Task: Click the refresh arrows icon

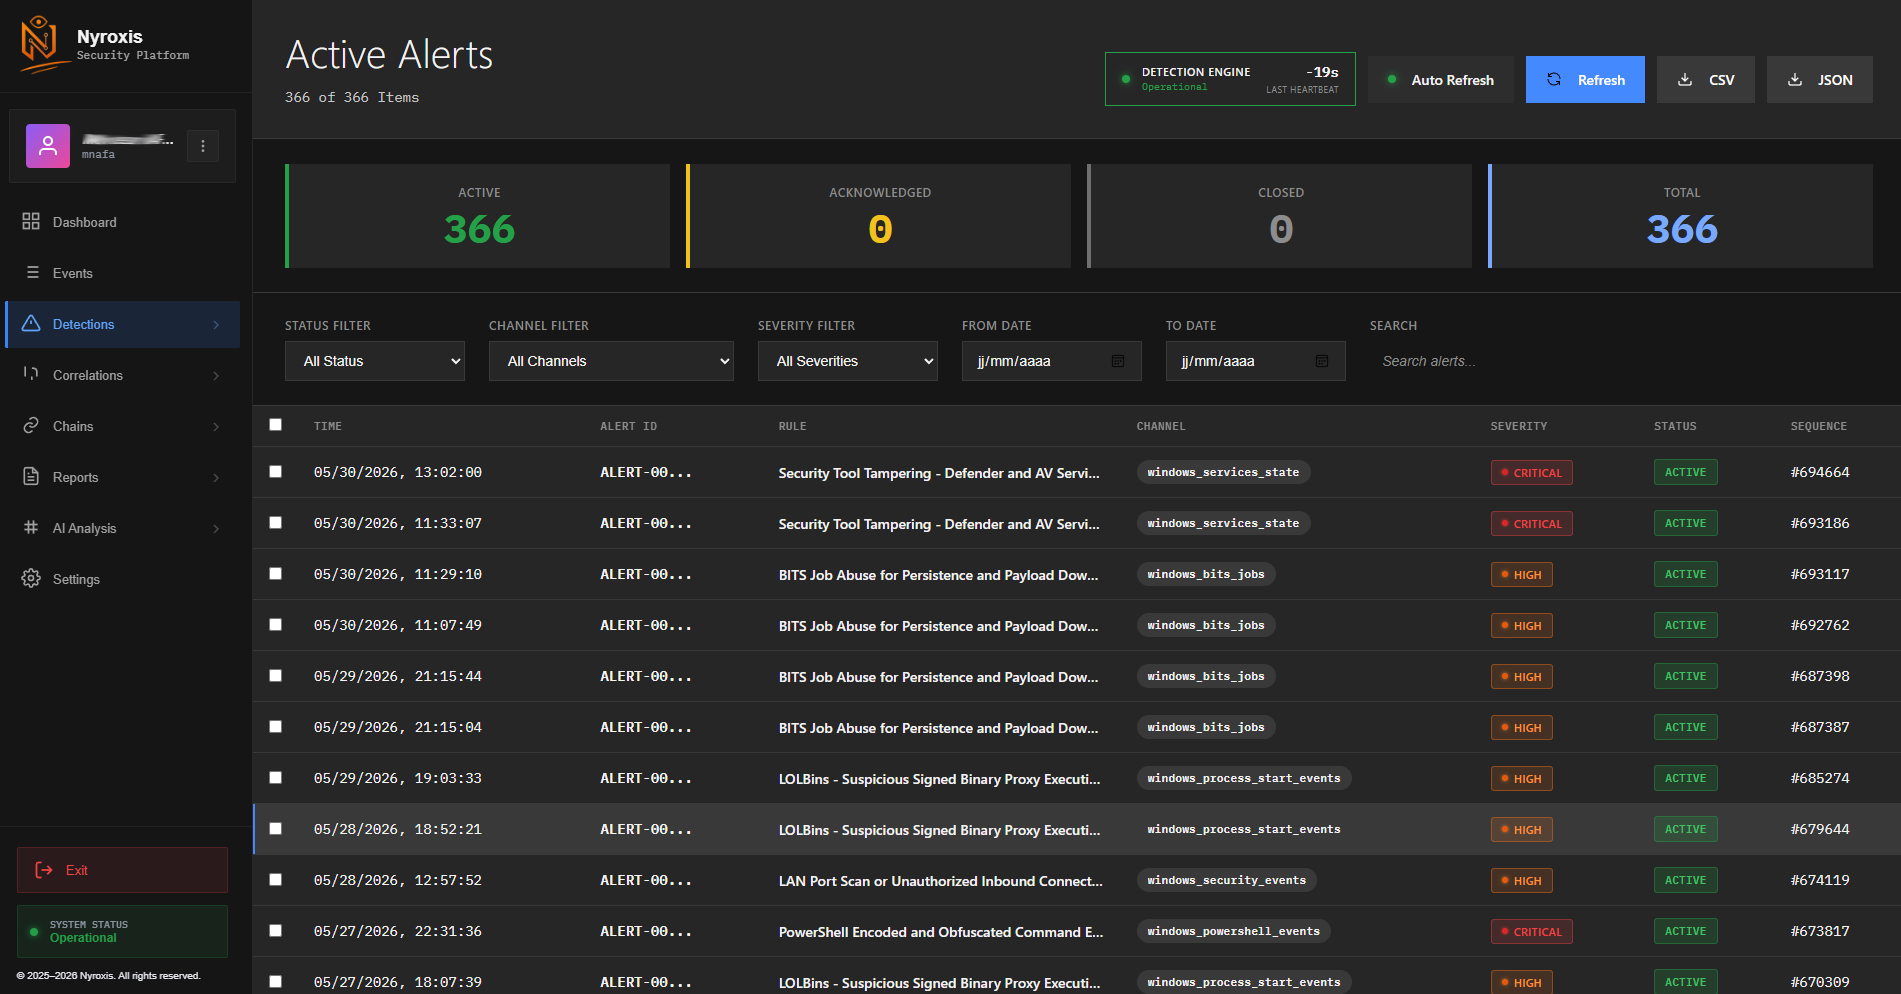Action: [x=1554, y=79]
